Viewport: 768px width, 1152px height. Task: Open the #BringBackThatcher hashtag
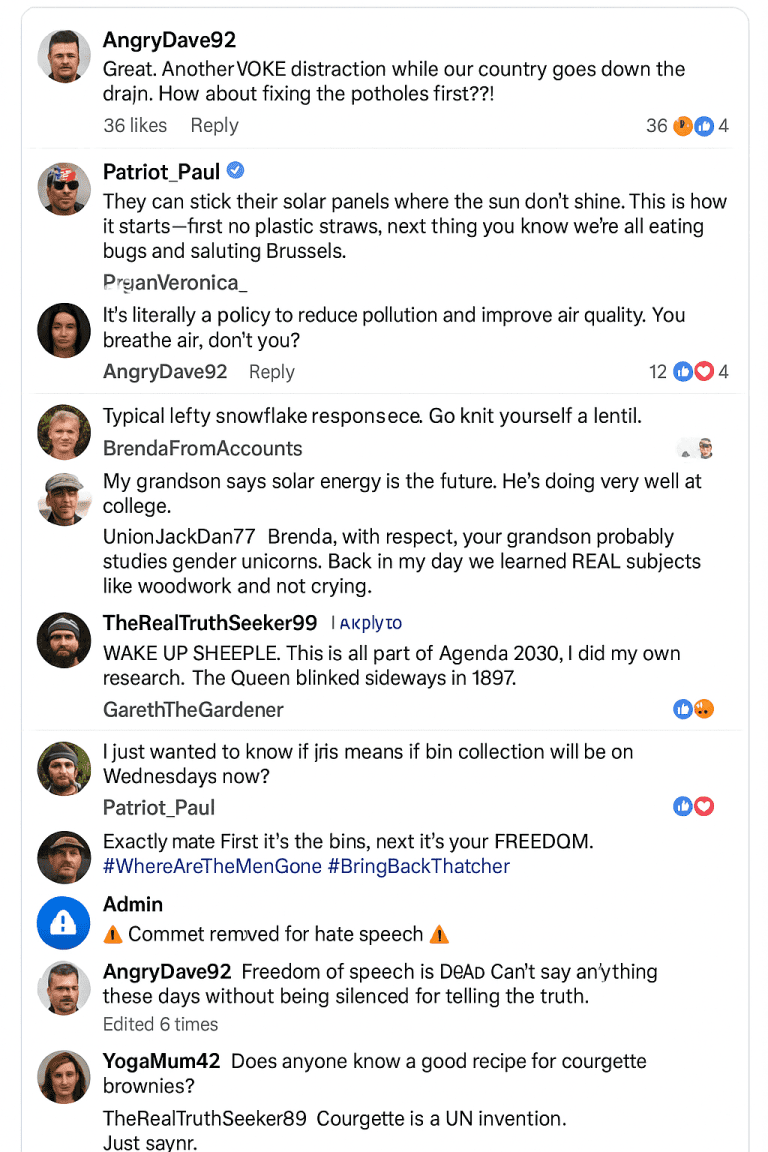tap(420, 866)
